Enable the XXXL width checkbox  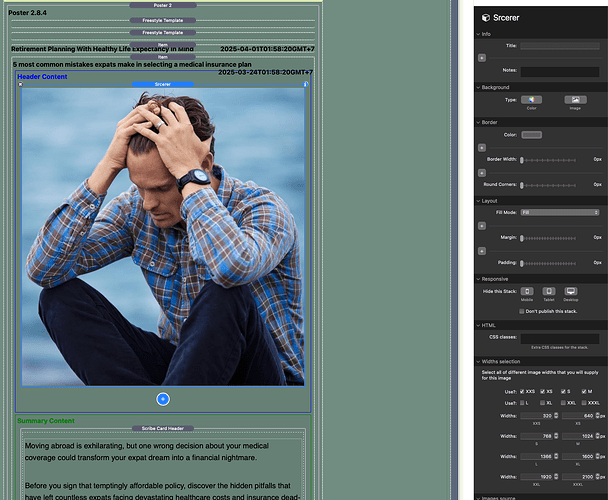tap(584, 403)
